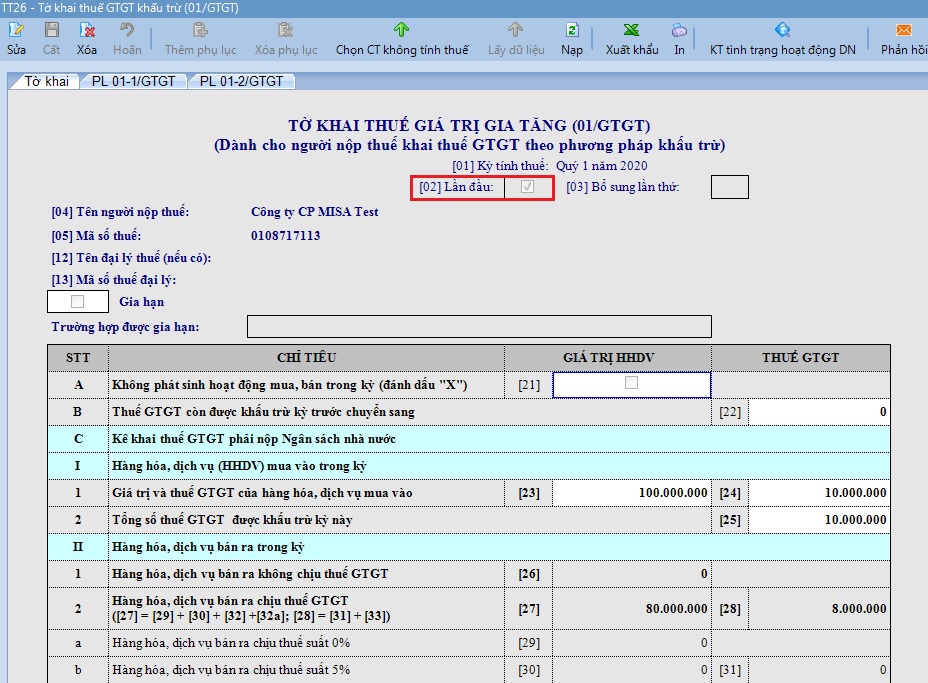Click row Thuế GTGT còn được khấu trừ
Viewport: 928px width, 683px height.
click(469, 412)
